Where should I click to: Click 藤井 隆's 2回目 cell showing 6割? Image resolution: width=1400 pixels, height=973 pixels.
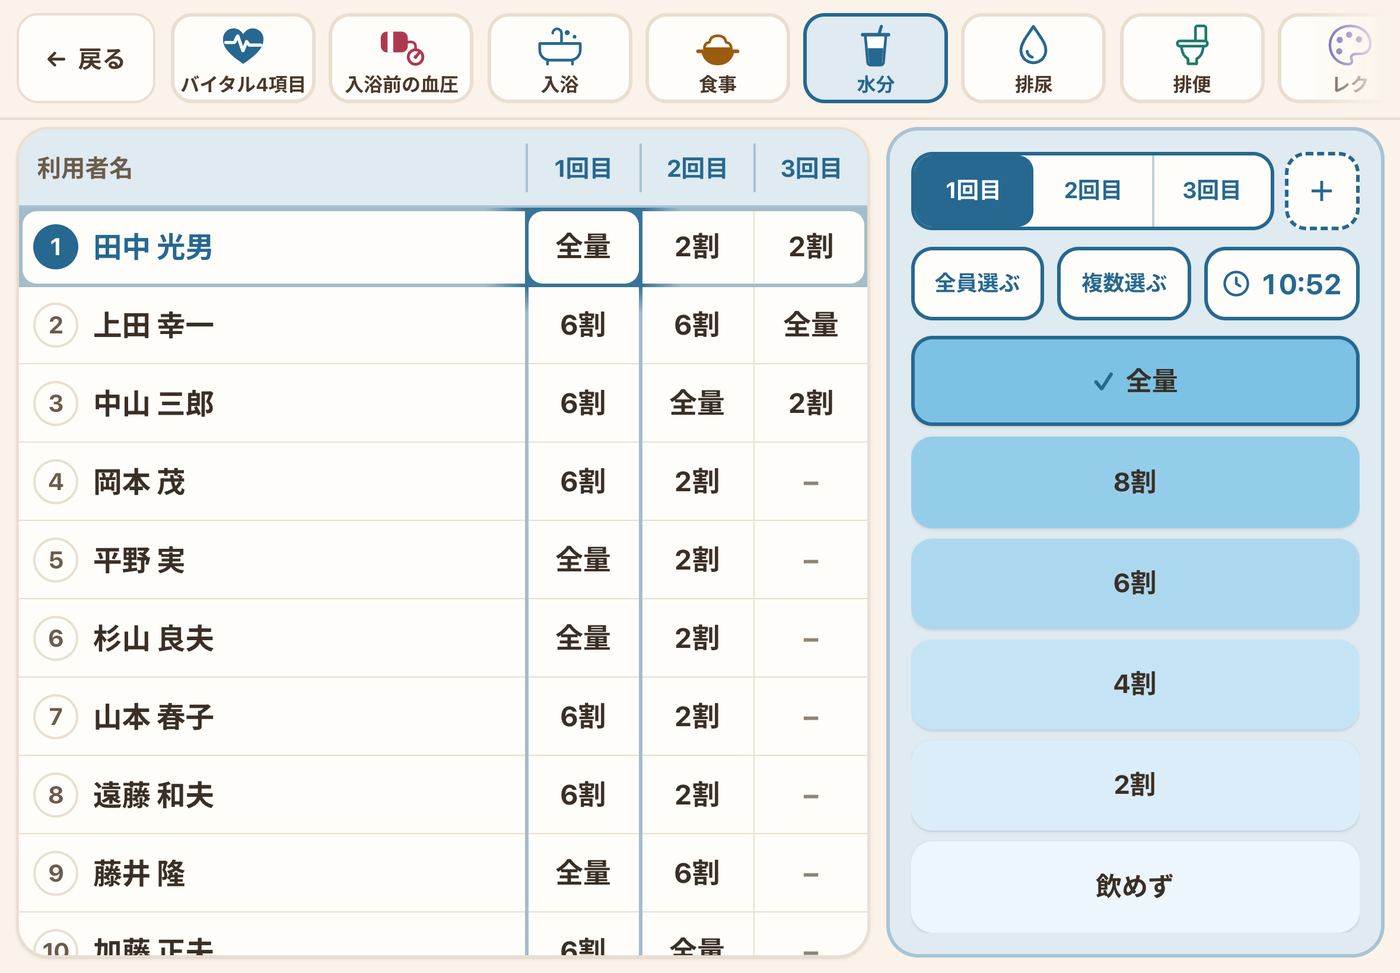coord(697,873)
